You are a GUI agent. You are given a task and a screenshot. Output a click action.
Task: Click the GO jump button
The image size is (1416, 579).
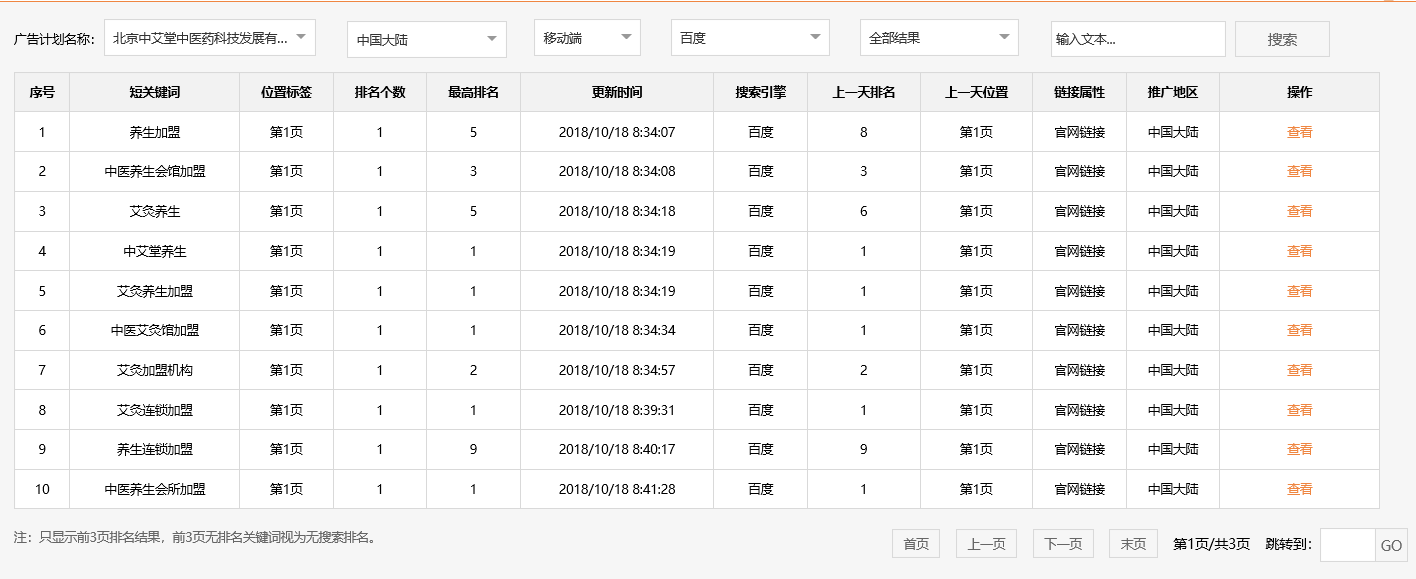(x=1391, y=543)
